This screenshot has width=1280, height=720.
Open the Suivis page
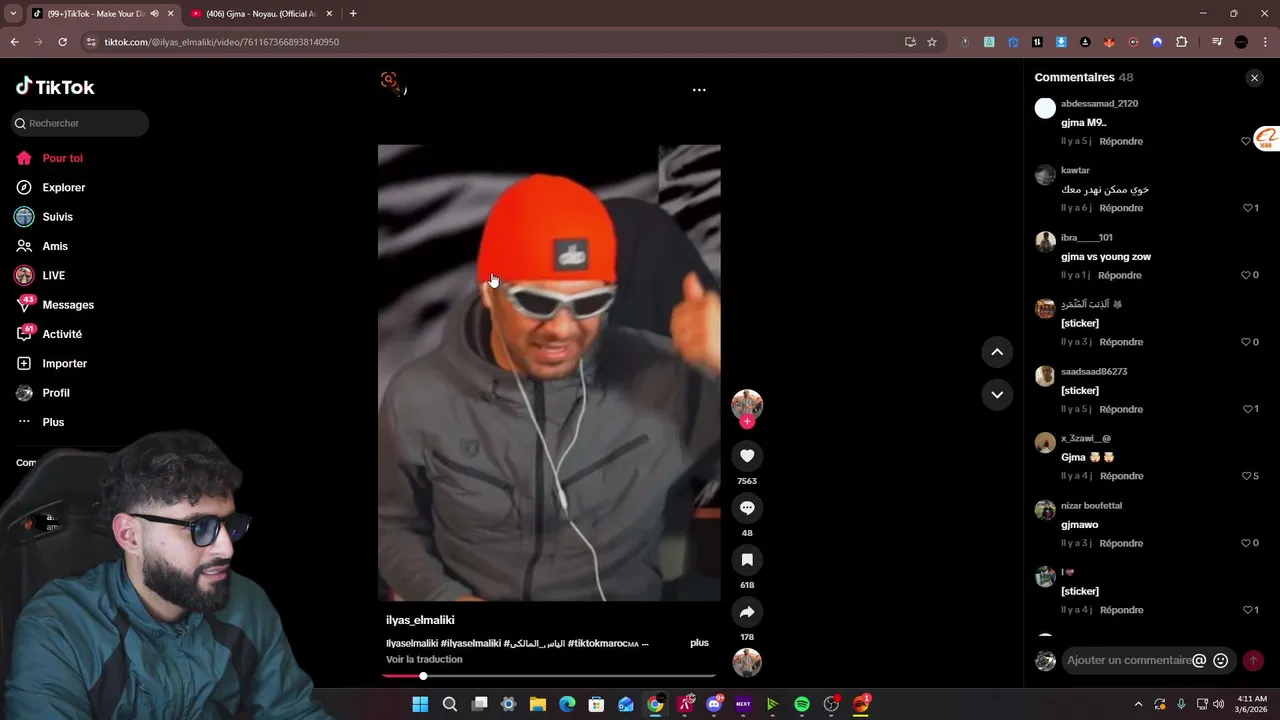[57, 217]
